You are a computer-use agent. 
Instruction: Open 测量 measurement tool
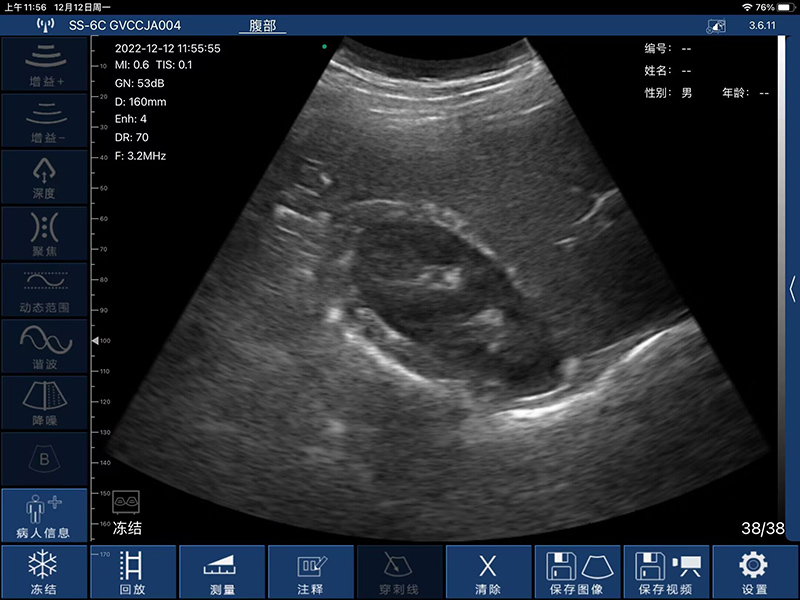pyautogui.click(x=223, y=573)
